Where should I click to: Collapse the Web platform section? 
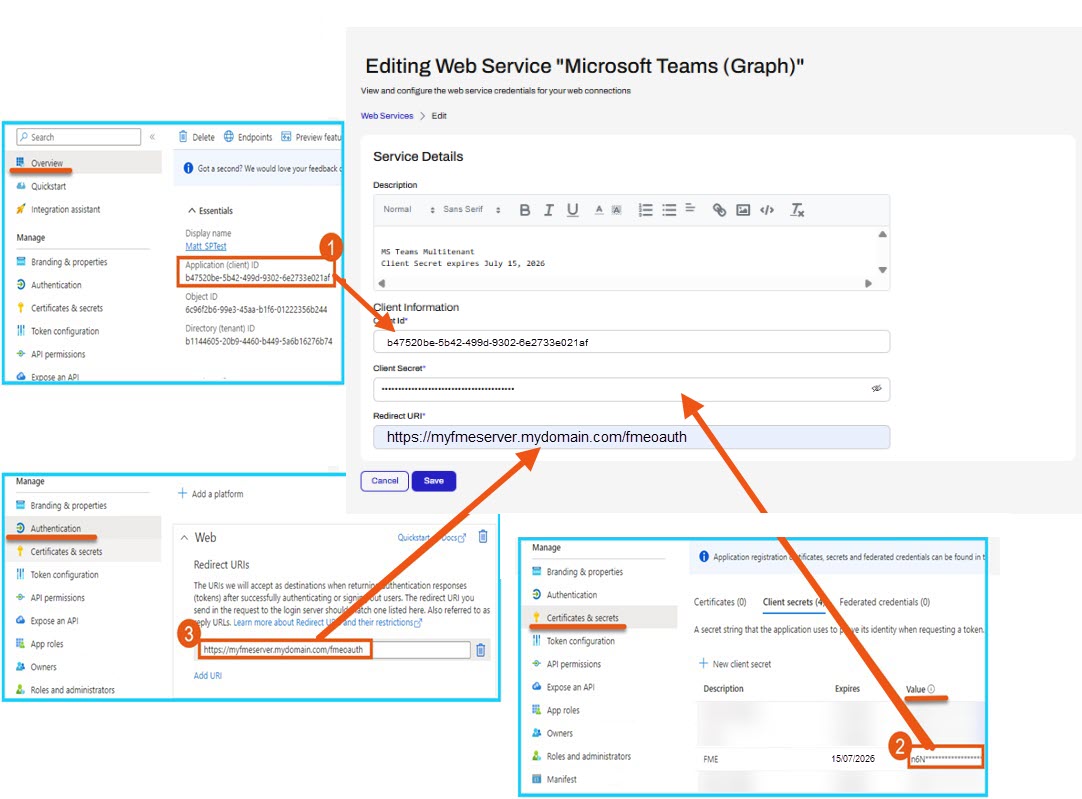tap(184, 537)
